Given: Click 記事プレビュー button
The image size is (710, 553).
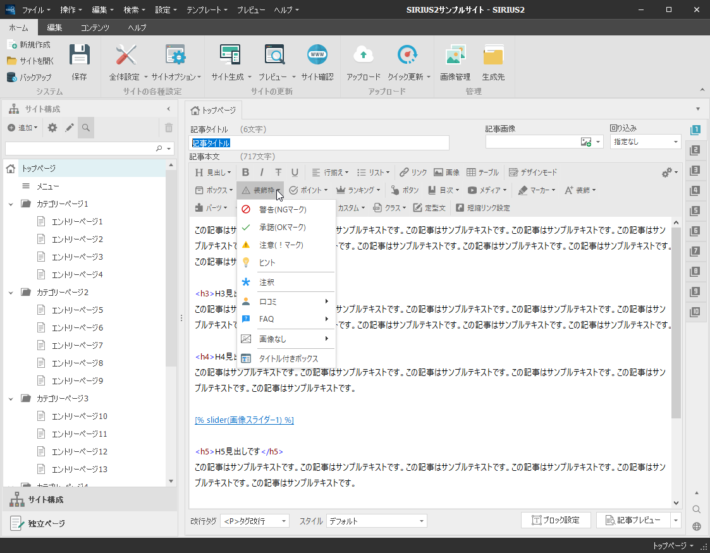Looking at the screenshot, I should (x=633, y=520).
